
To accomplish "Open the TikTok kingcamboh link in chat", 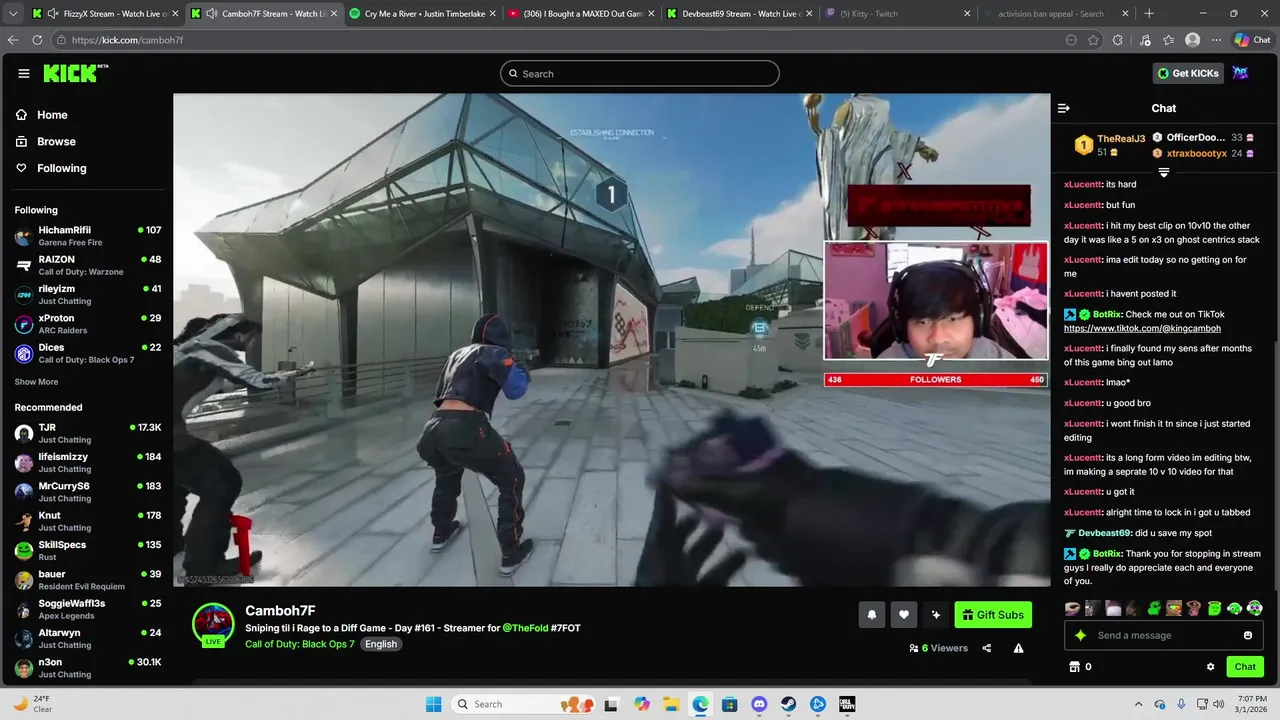I will coord(1142,328).
